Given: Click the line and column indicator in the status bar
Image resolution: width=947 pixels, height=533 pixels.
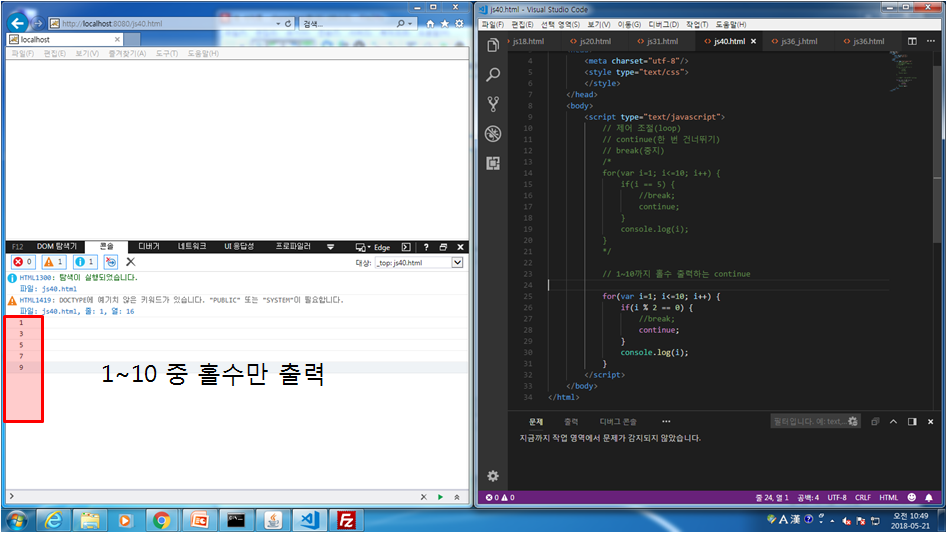Looking at the screenshot, I should tap(771, 497).
